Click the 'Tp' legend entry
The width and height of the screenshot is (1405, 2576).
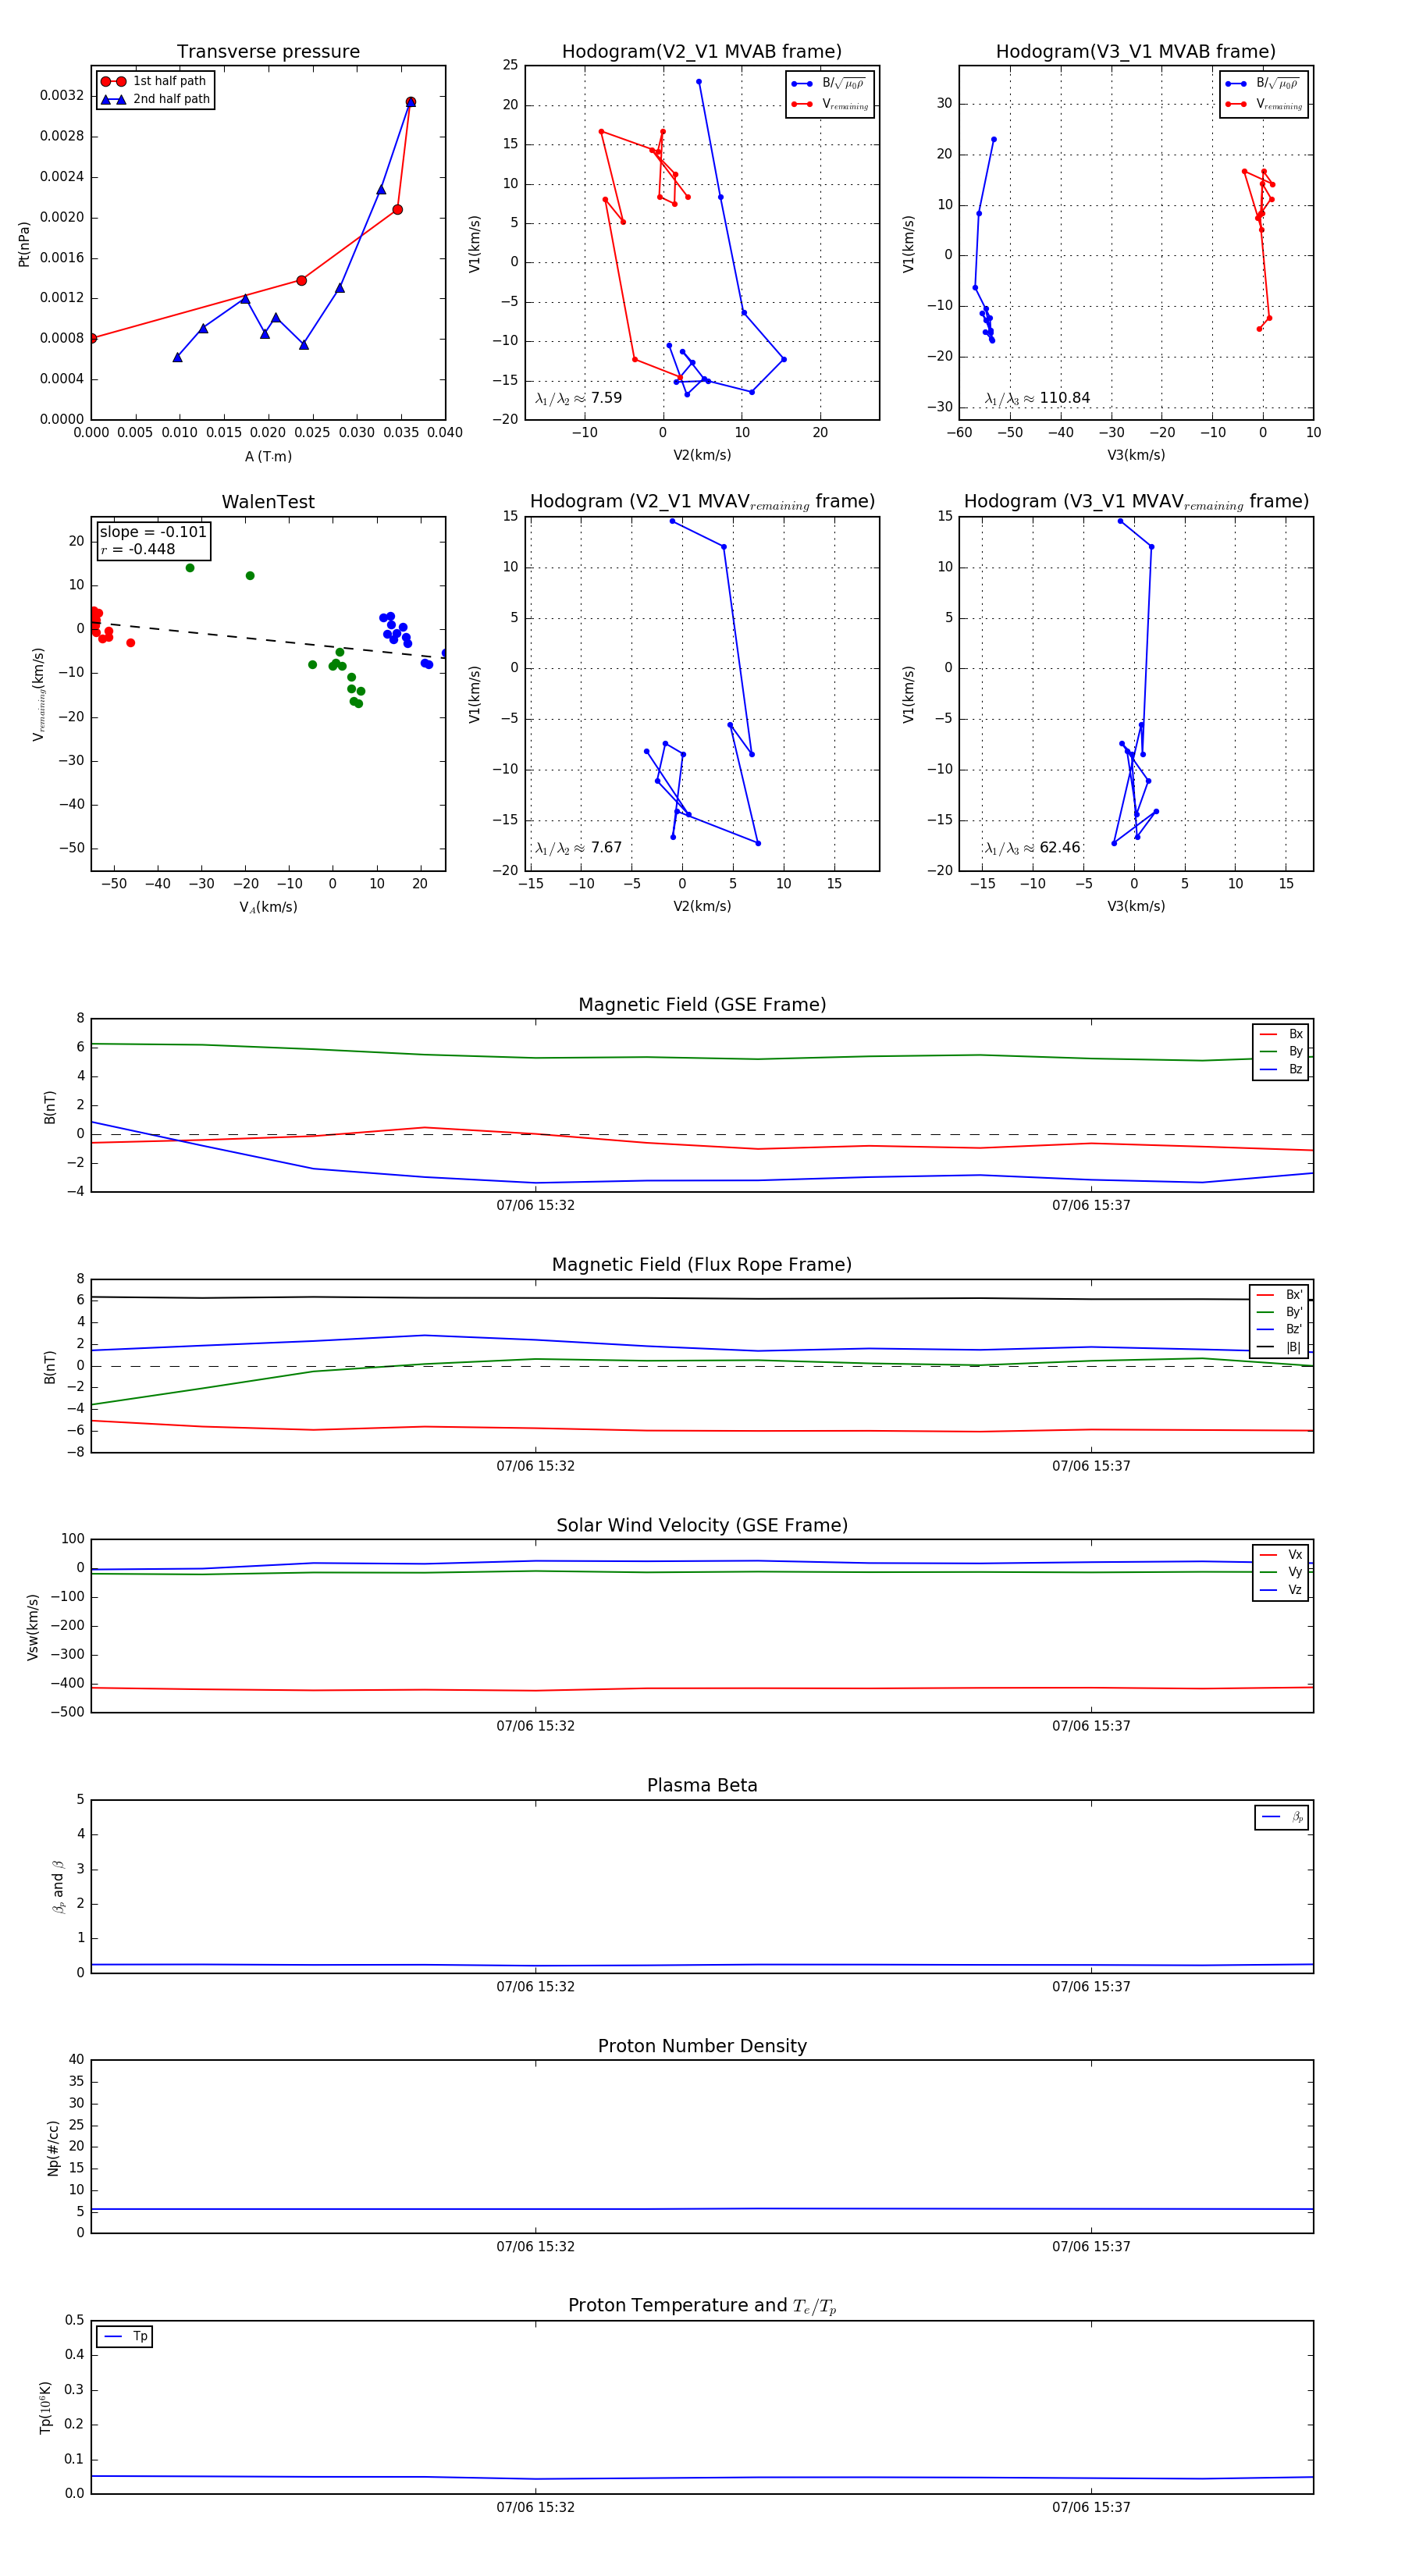125,2337
